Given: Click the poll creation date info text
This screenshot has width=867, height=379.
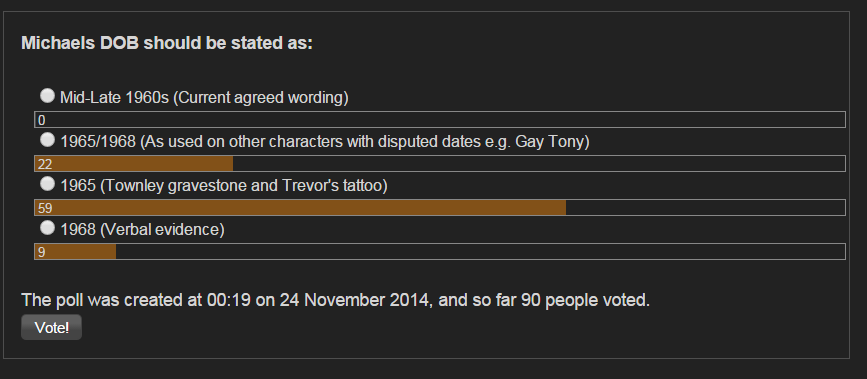Looking at the screenshot, I should pos(336,300).
